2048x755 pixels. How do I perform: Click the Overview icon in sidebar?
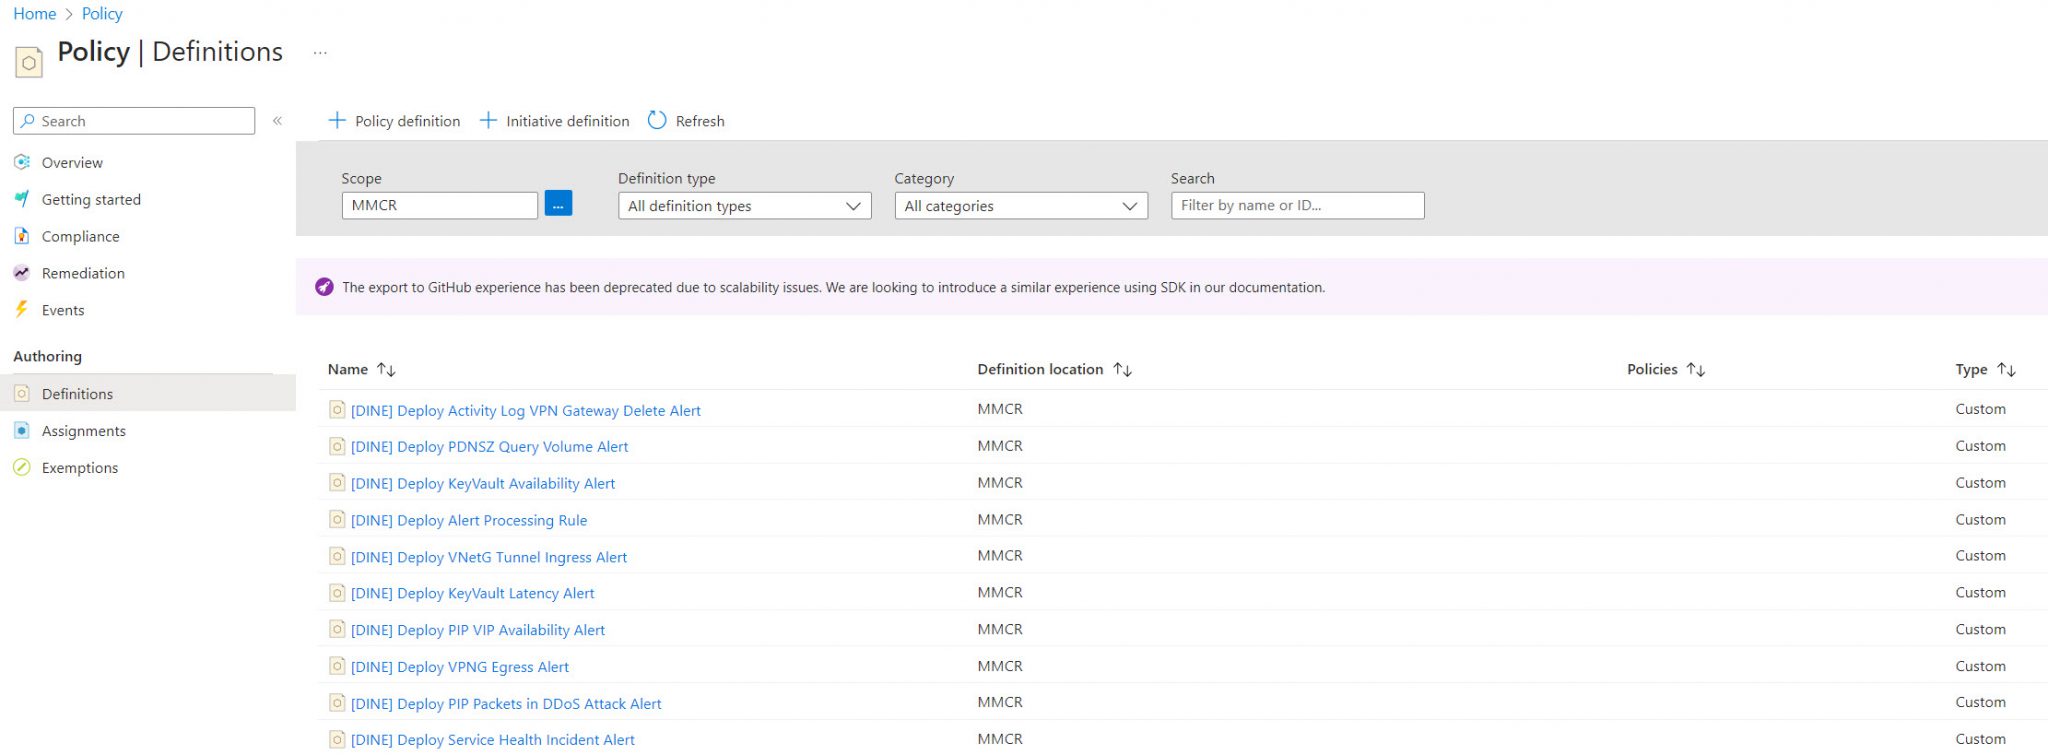22,162
